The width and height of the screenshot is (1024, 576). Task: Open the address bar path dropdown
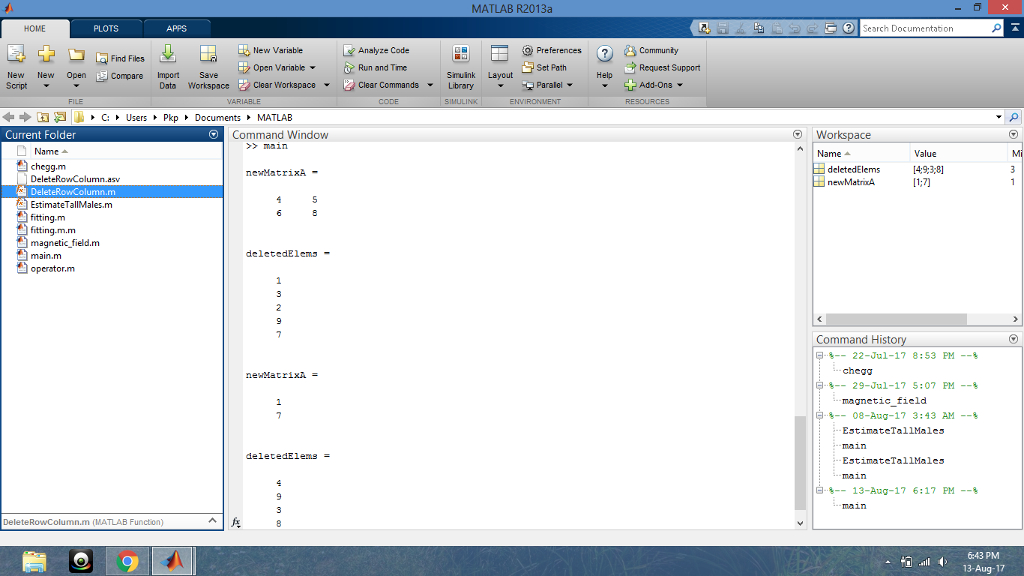(x=999, y=118)
